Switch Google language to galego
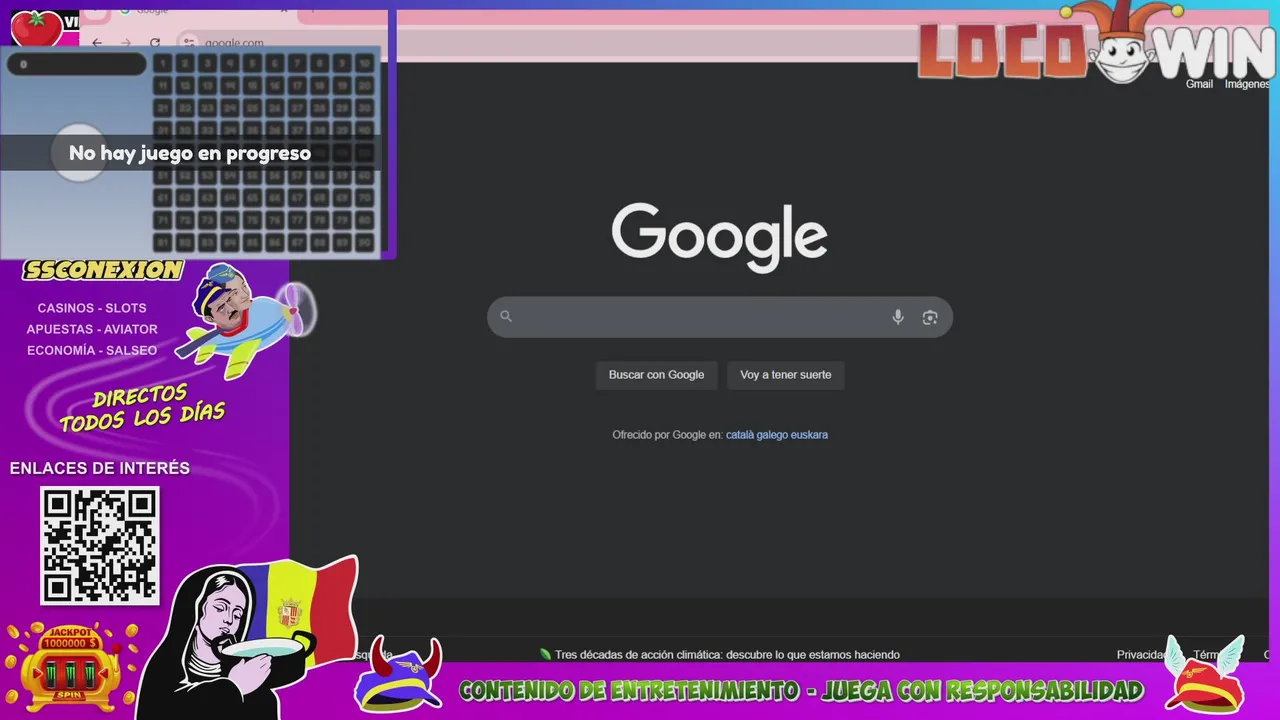This screenshot has height=720, width=1280. tap(772, 435)
